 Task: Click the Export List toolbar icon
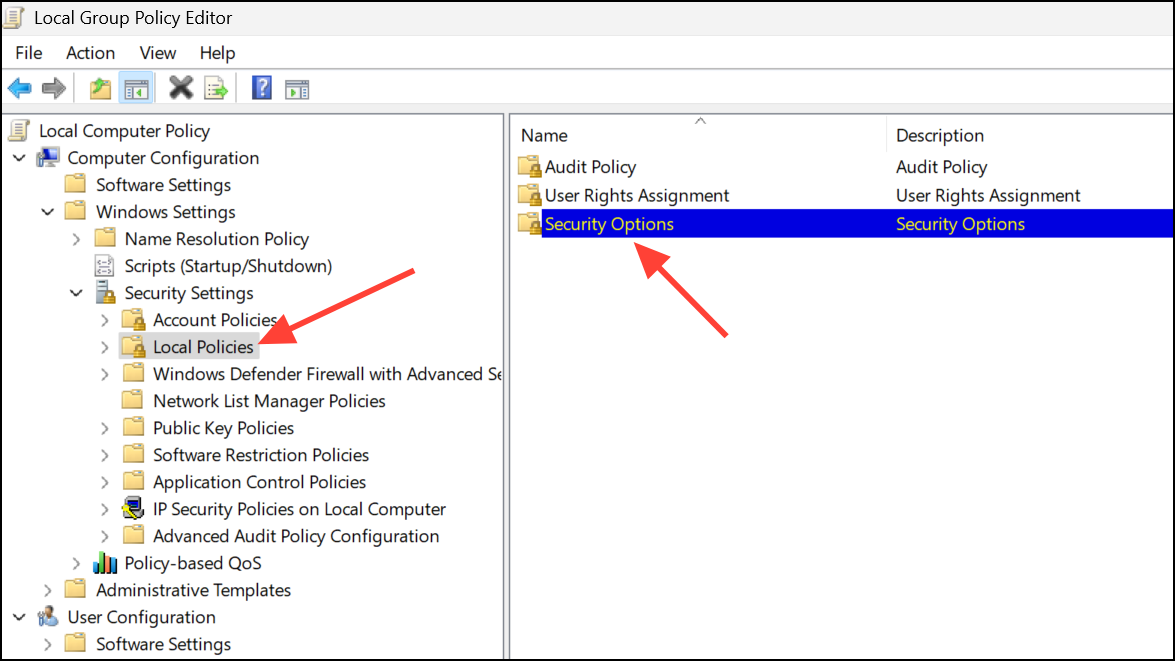(x=216, y=88)
